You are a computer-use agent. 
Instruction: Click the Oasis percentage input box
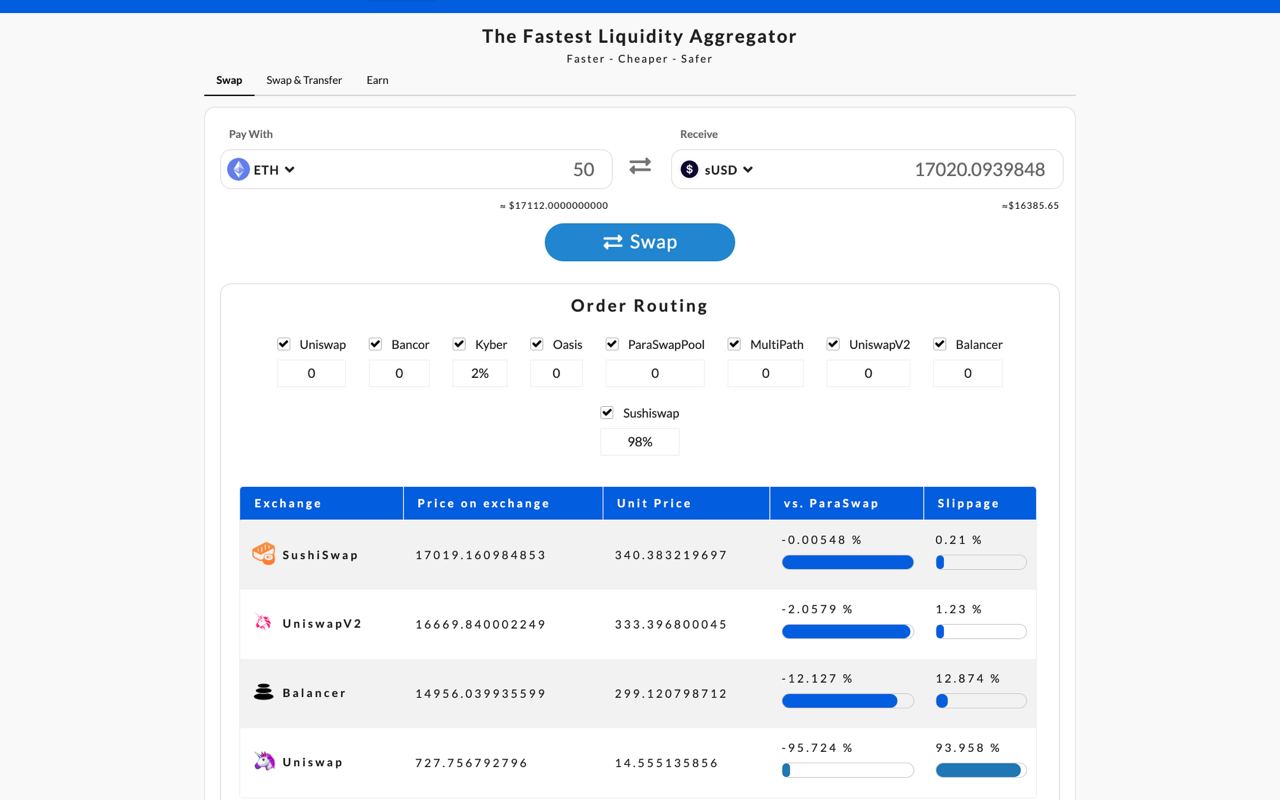pyautogui.click(x=556, y=373)
